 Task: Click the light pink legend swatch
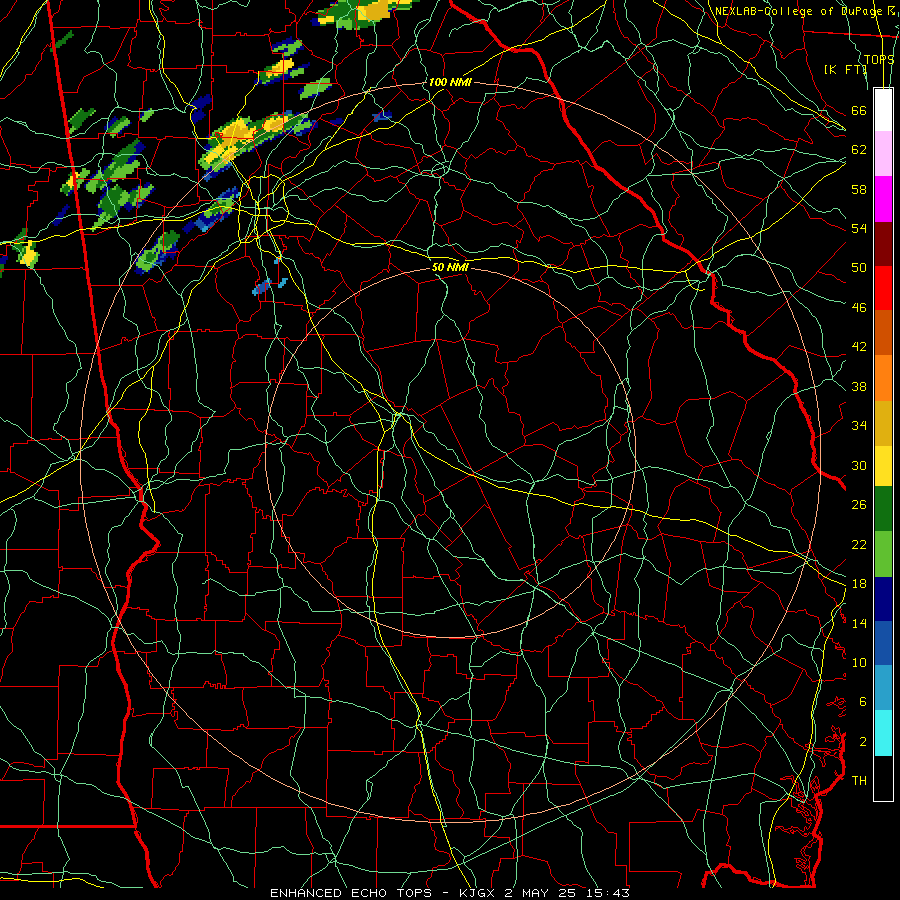pos(883,154)
